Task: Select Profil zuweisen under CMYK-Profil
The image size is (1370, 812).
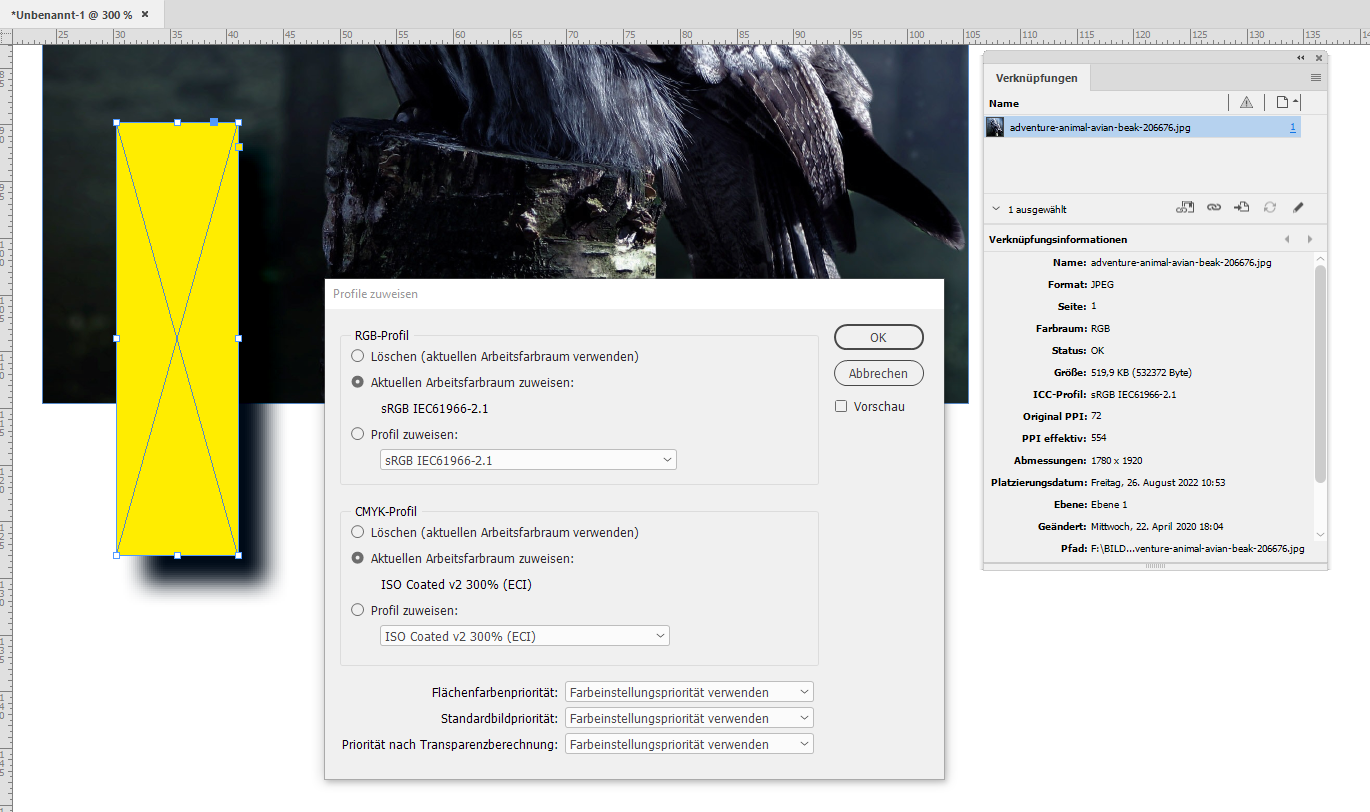Action: [x=358, y=609]
